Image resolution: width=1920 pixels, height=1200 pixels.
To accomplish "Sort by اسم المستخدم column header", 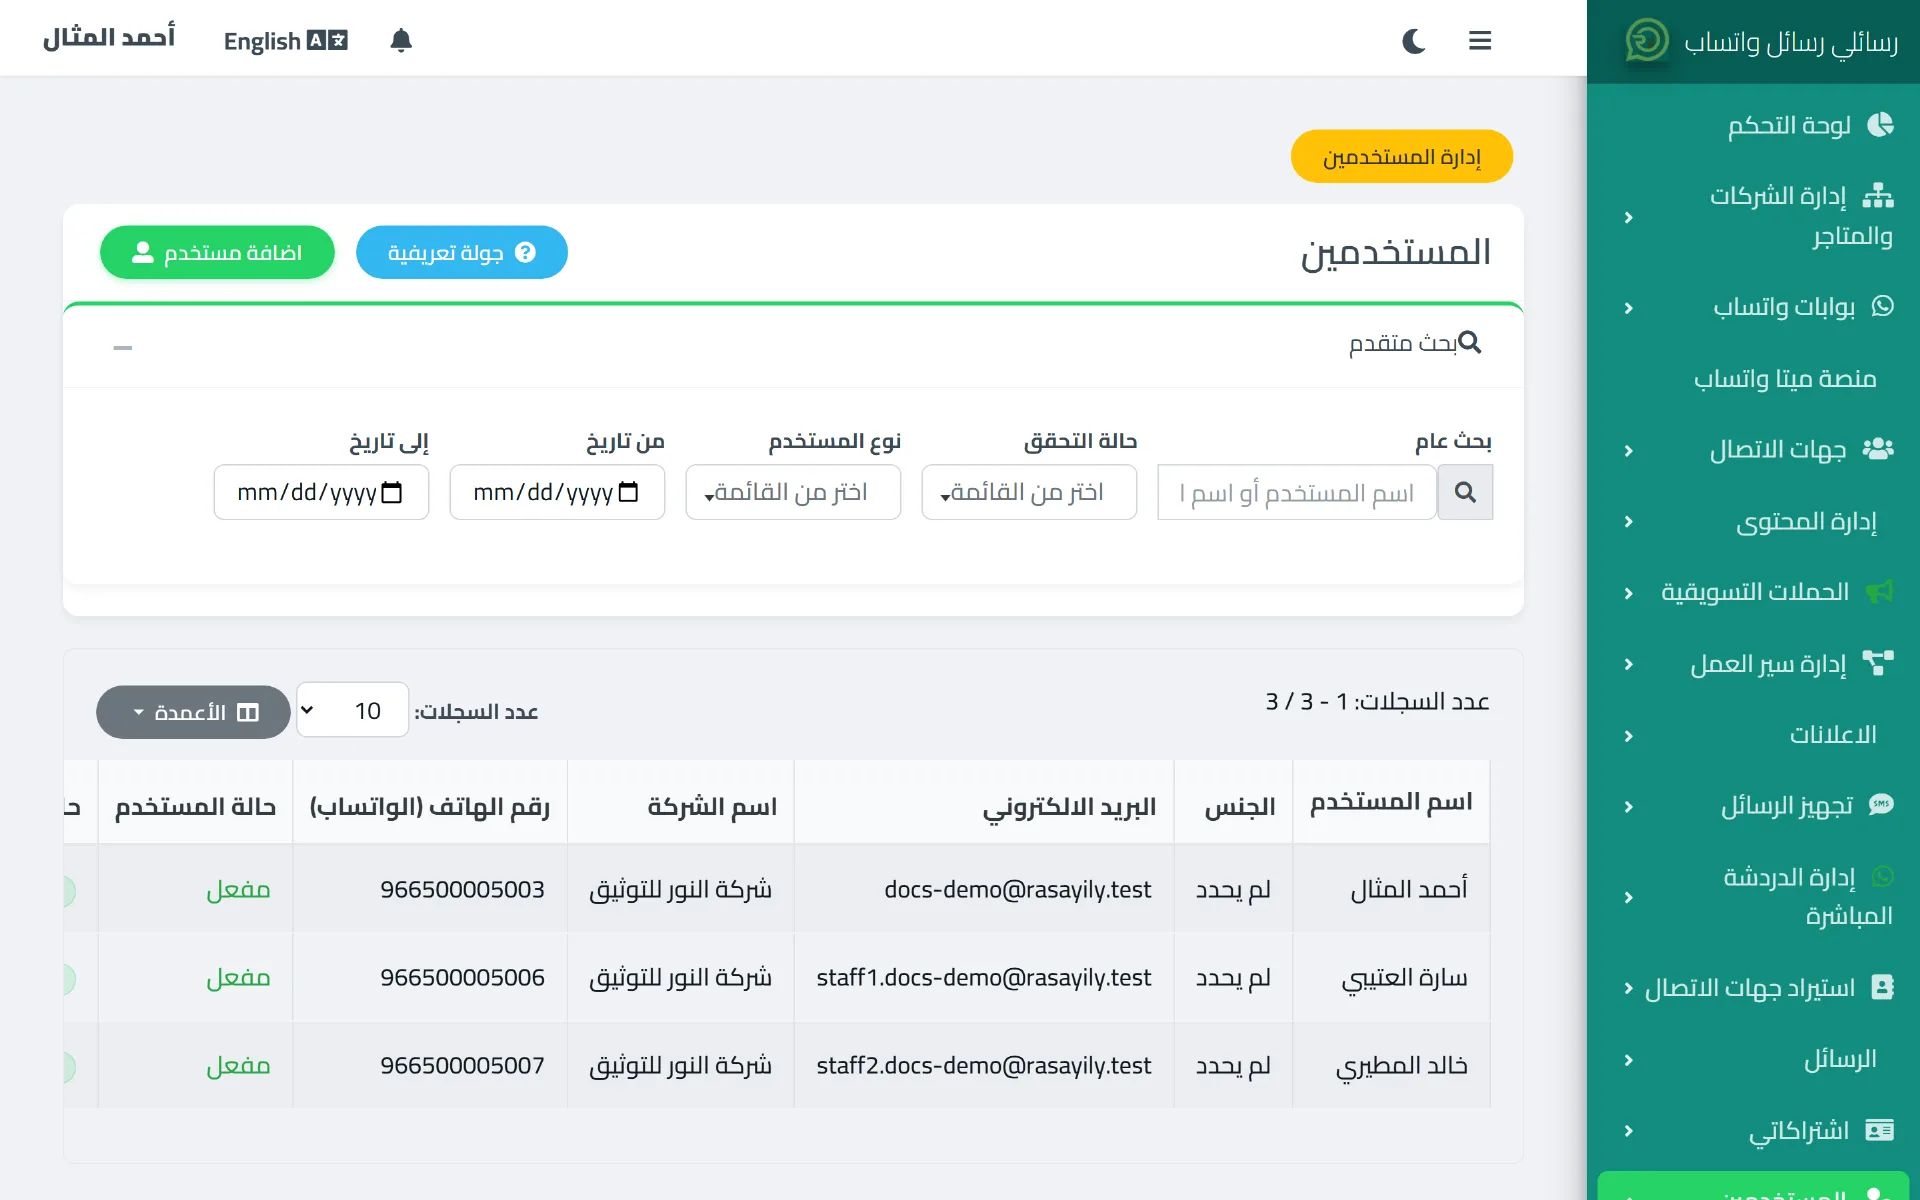I will [1391, 802].
